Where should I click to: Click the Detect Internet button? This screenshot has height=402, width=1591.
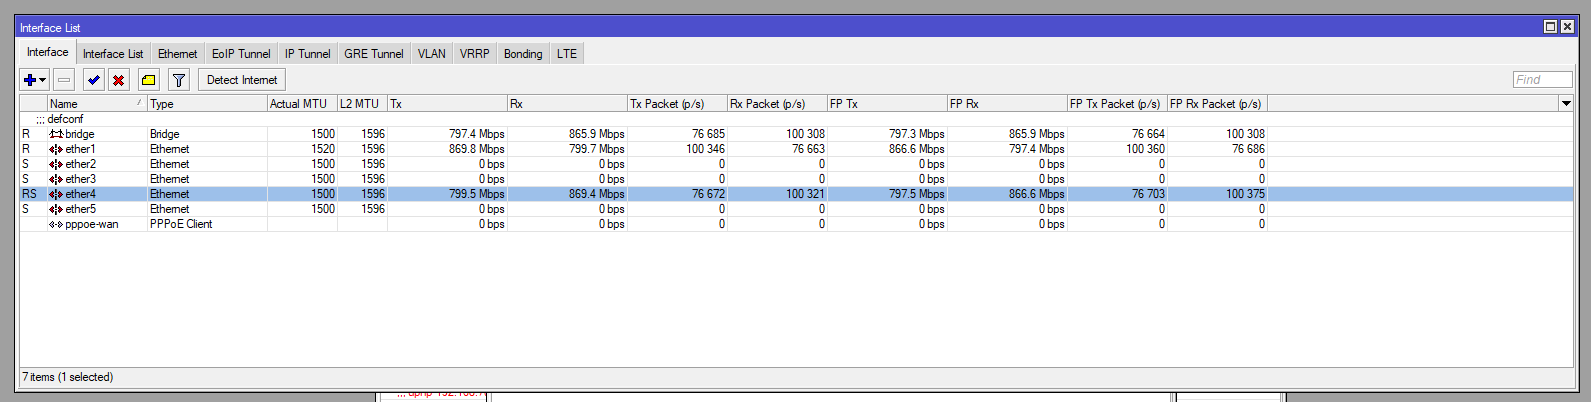(242, 80)
